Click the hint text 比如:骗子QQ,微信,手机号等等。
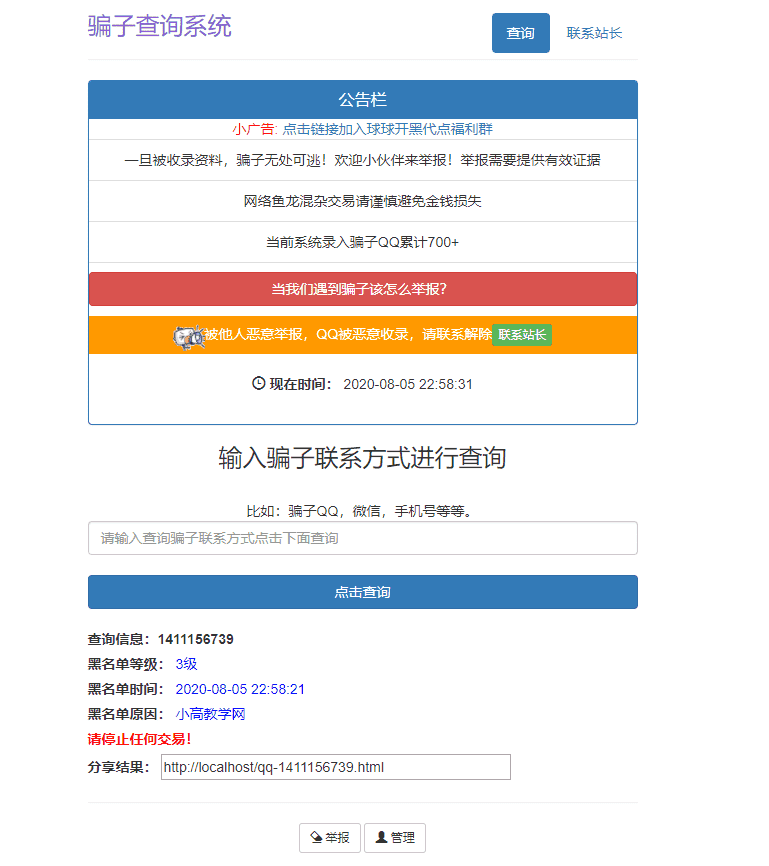This screenshot has width=769, height=866. [360, 511]
